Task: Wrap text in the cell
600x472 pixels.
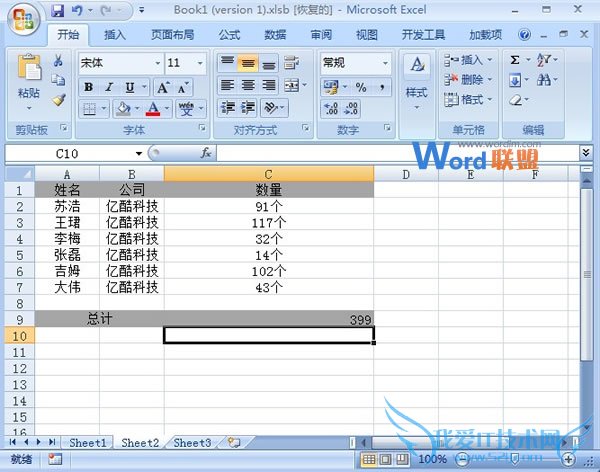Action: click(291, 63)
